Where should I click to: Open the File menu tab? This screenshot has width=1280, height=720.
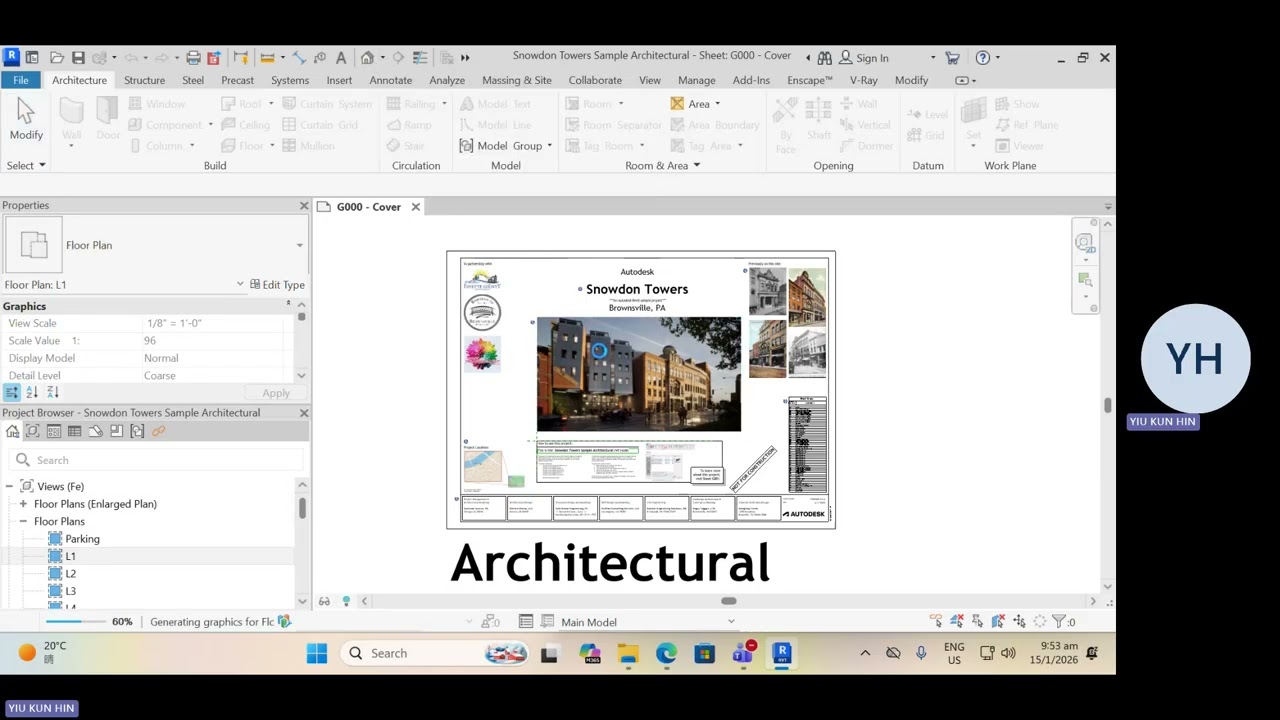[x=21, y=80]
